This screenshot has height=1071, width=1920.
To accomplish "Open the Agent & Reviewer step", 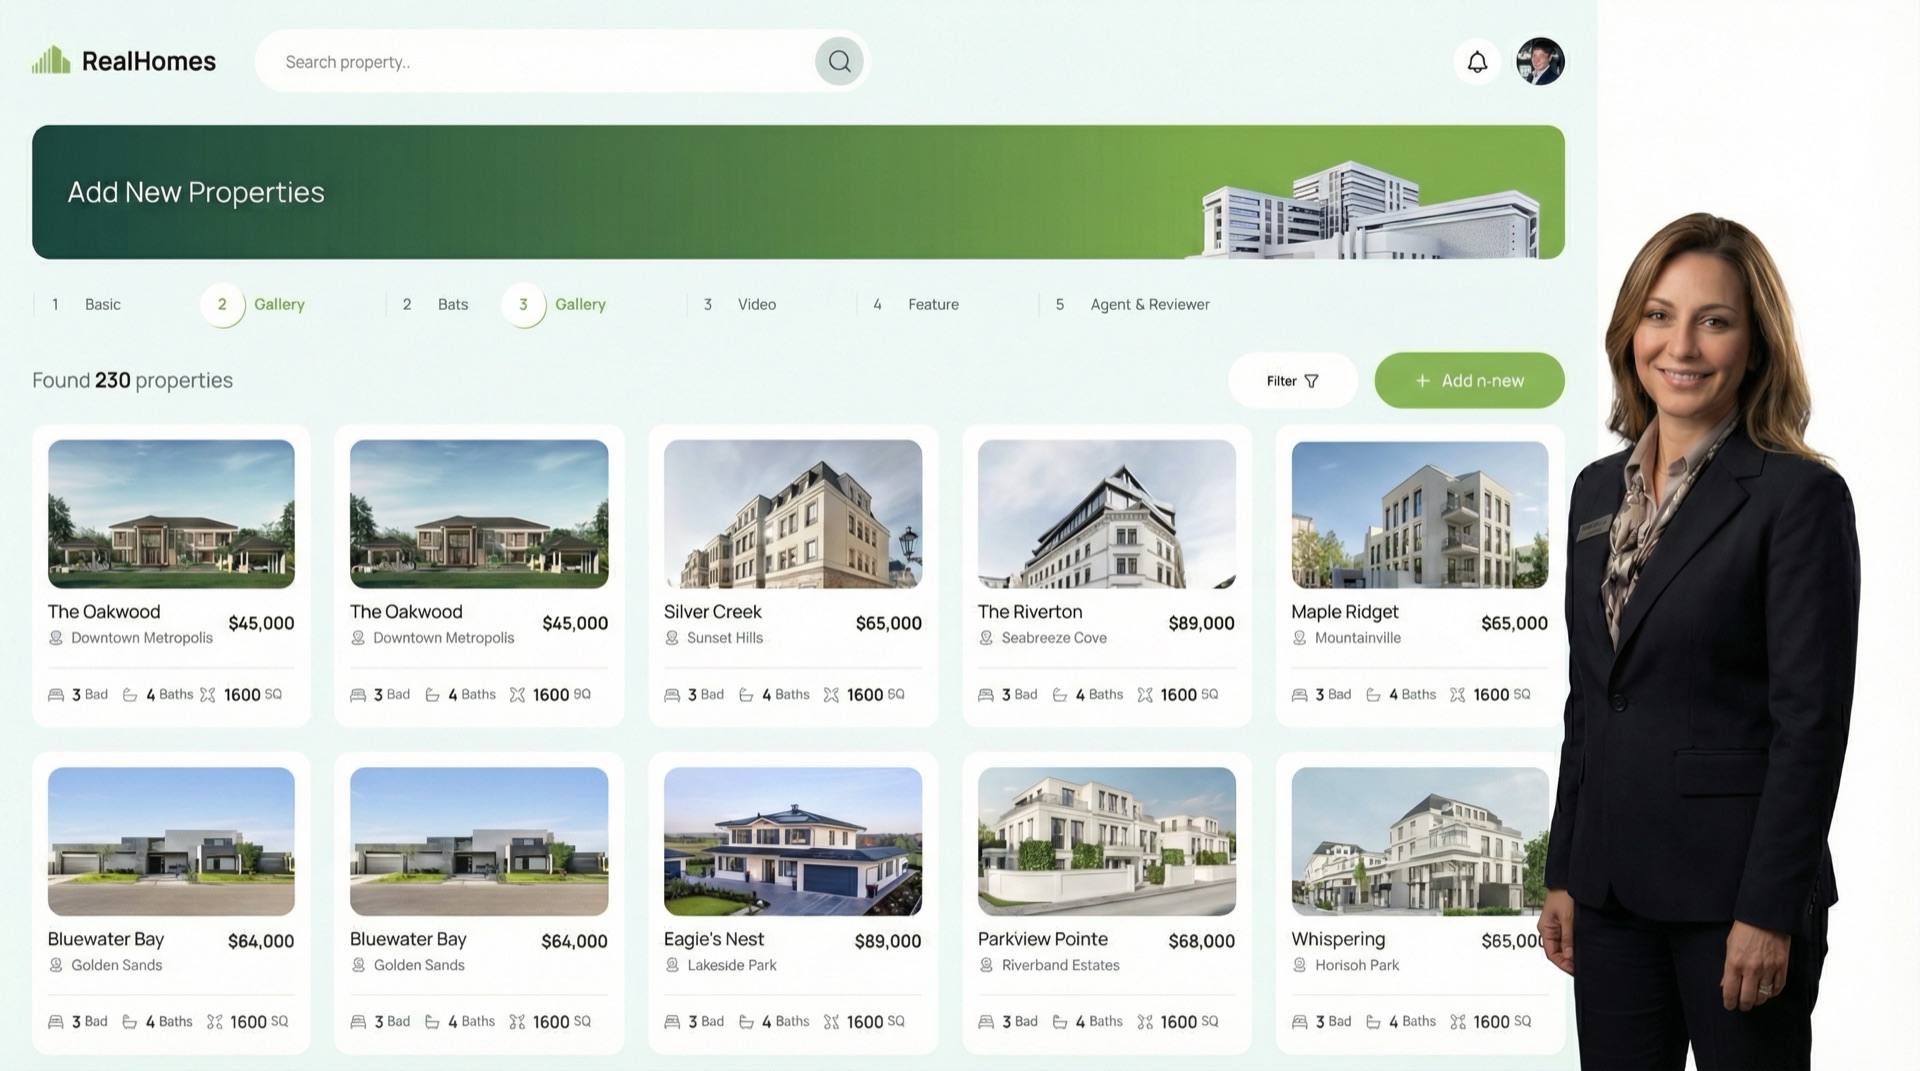I will (x=1149, y=304).
